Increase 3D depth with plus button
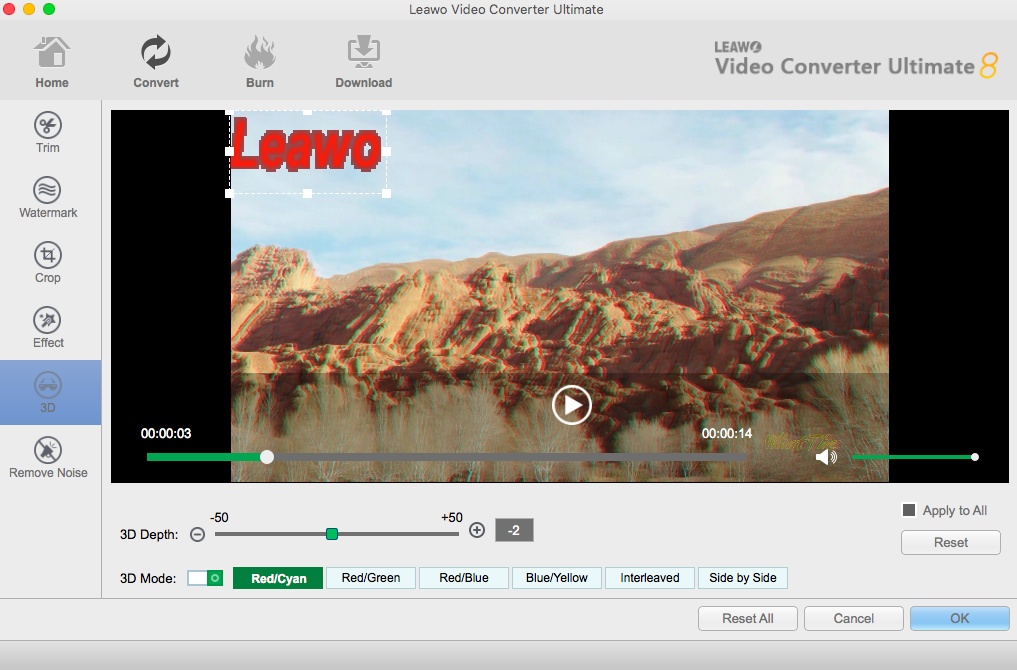The height and width of the screenshot is (670, 1017). tap(477, 531)
